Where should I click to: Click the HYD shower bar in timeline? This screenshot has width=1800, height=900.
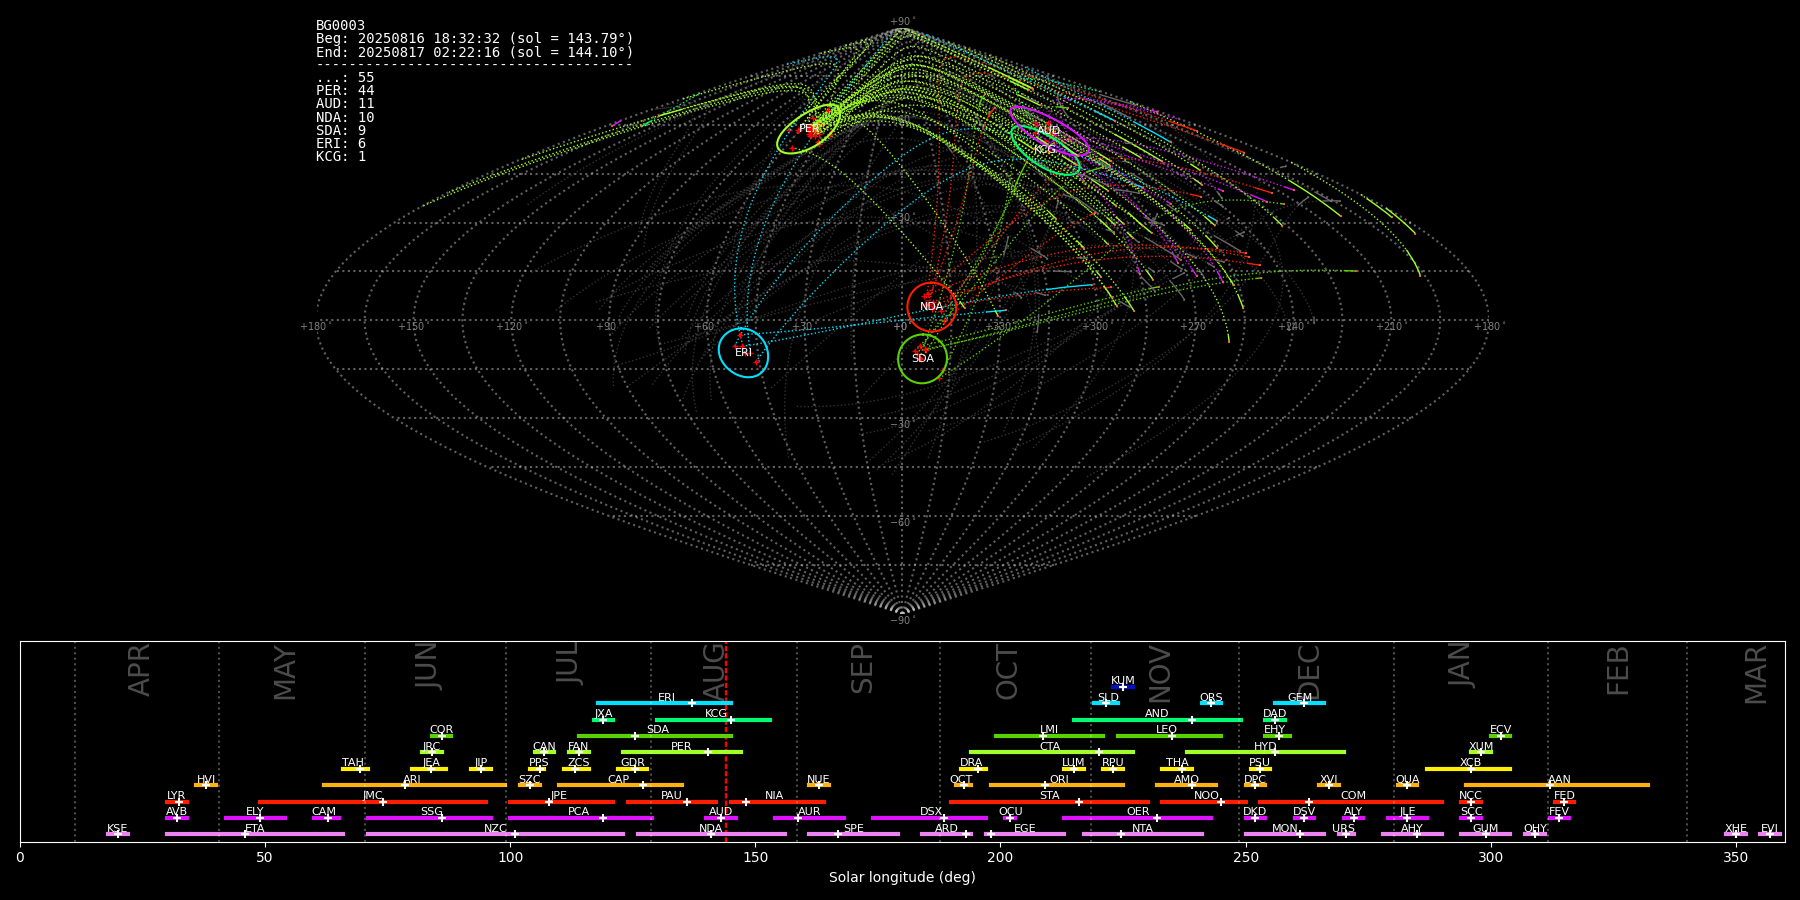(x=1265, y=752)
